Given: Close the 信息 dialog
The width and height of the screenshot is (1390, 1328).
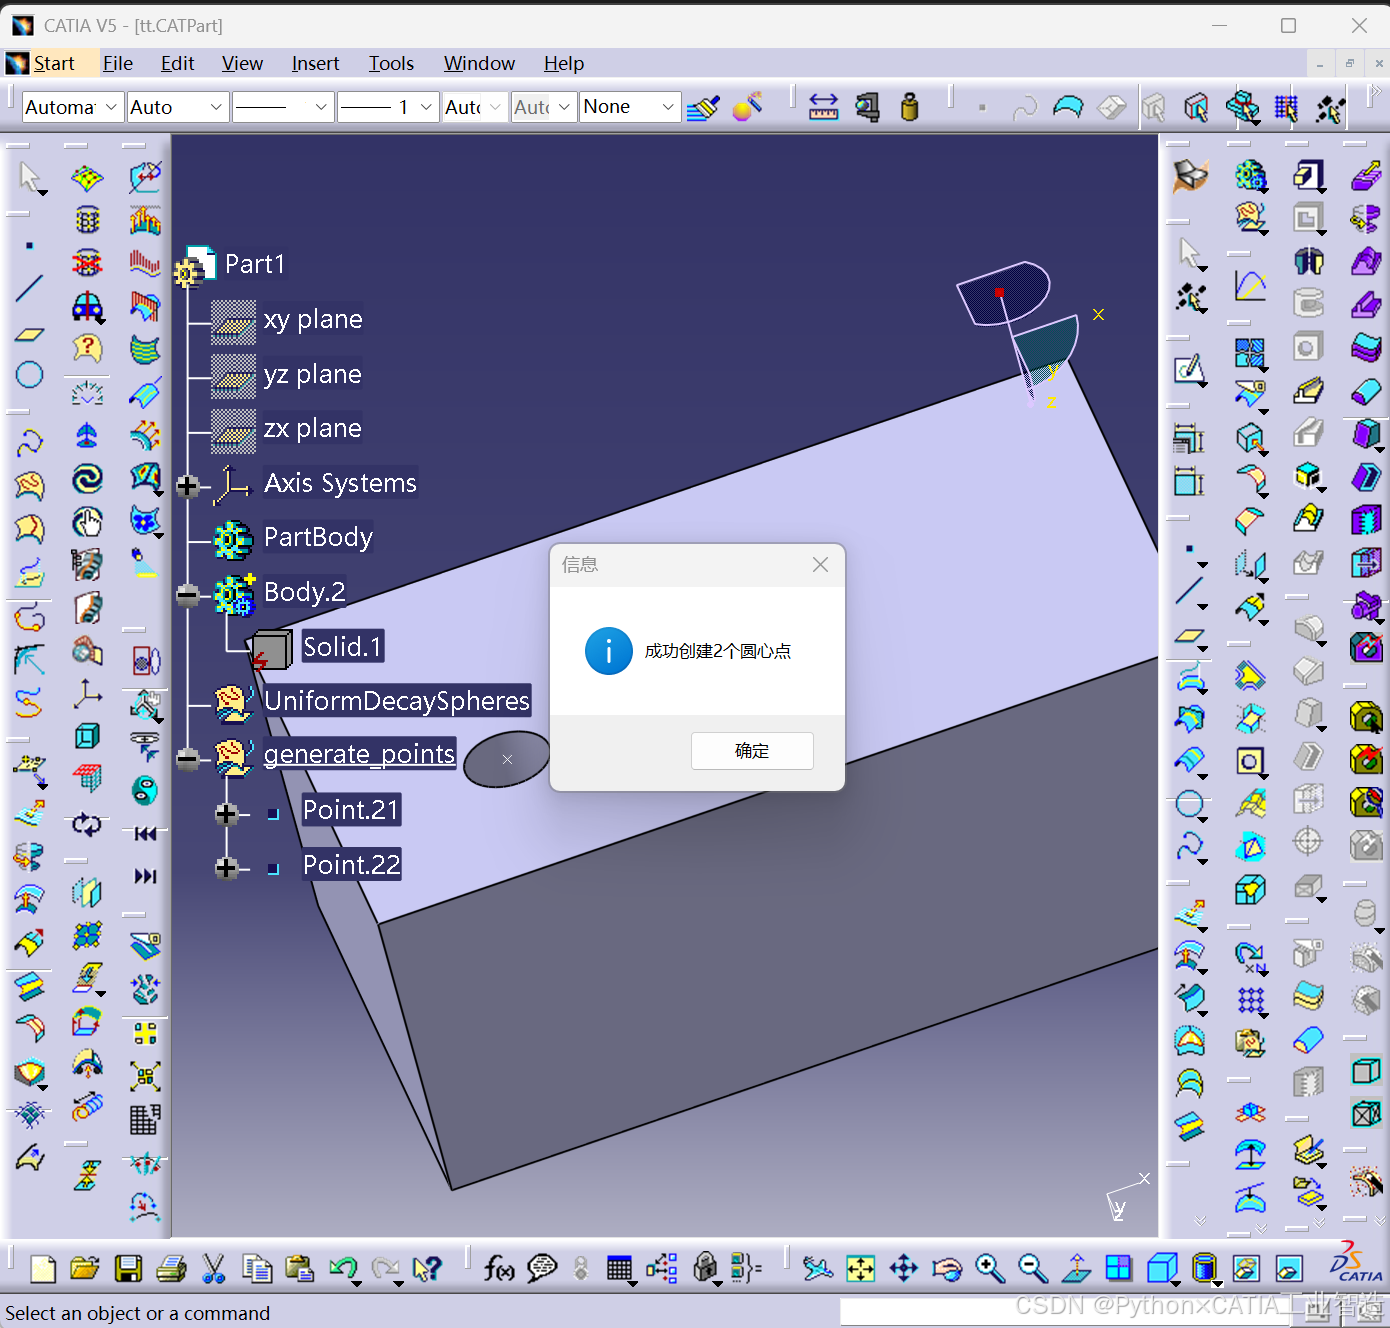Looking at the screenshot, I should click(820, 565).
